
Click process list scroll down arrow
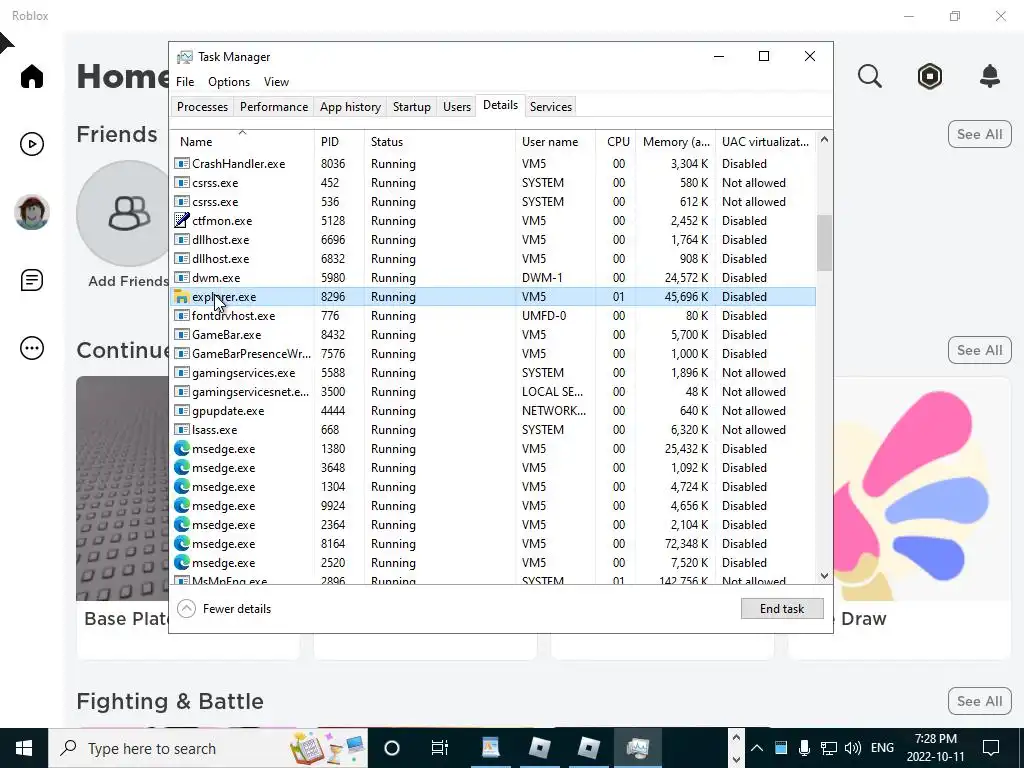coord(824,575)
